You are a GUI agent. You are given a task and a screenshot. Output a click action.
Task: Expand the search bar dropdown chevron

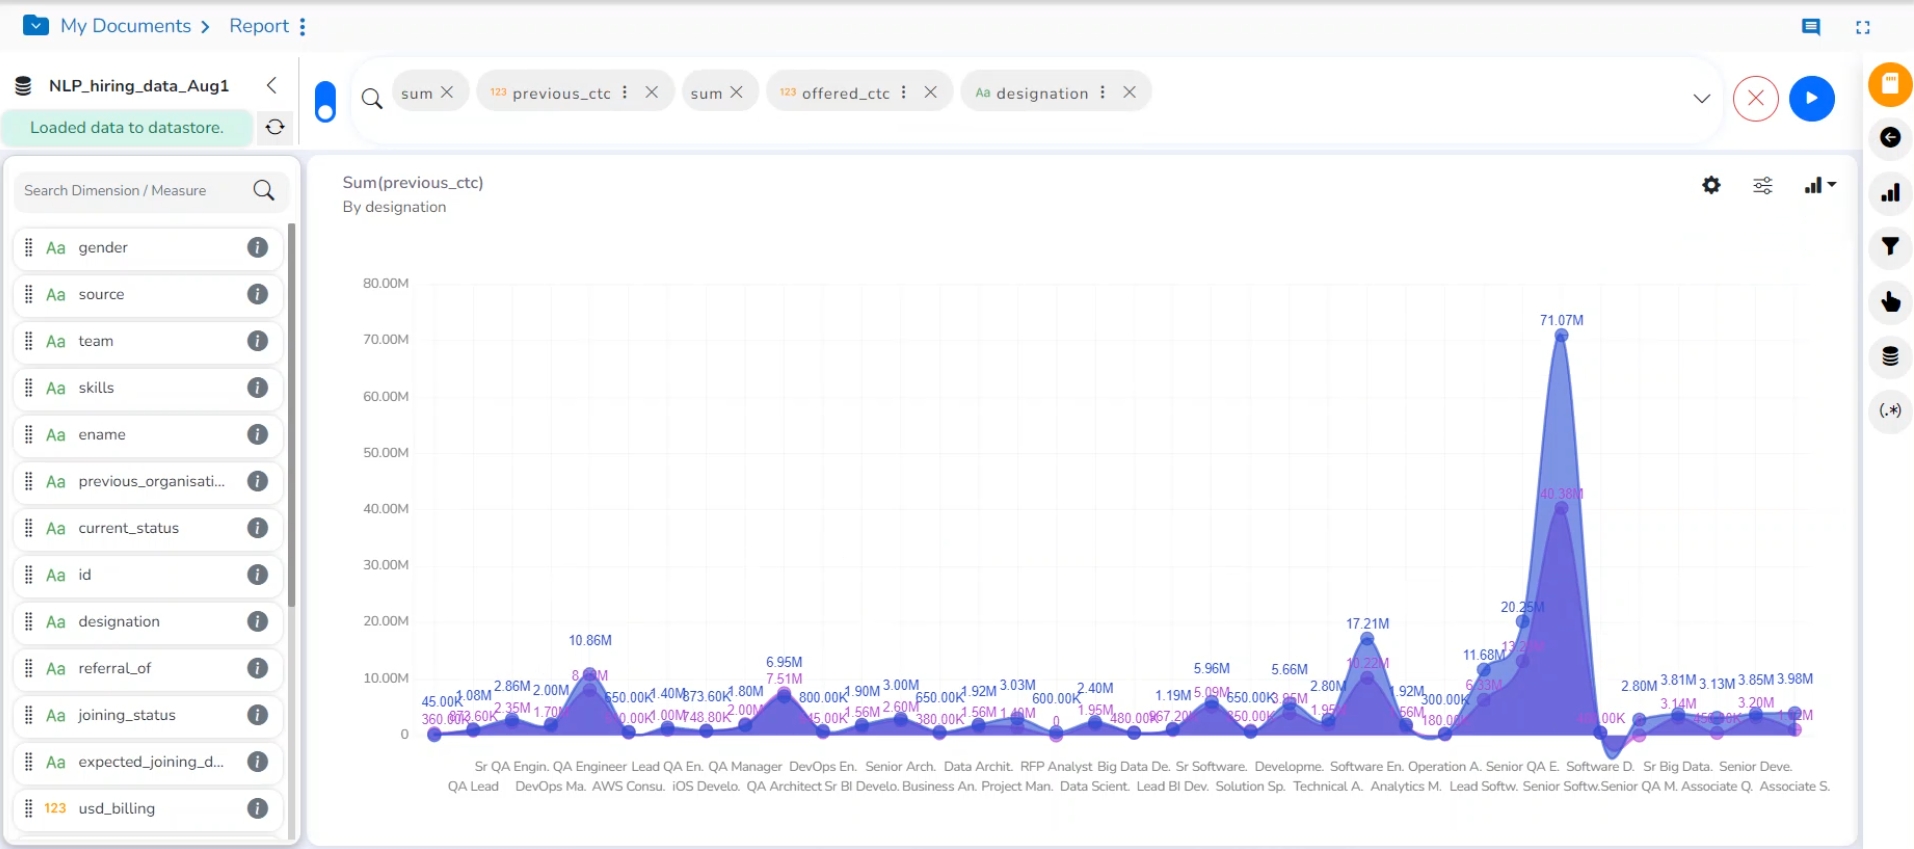pos(1701,98)
